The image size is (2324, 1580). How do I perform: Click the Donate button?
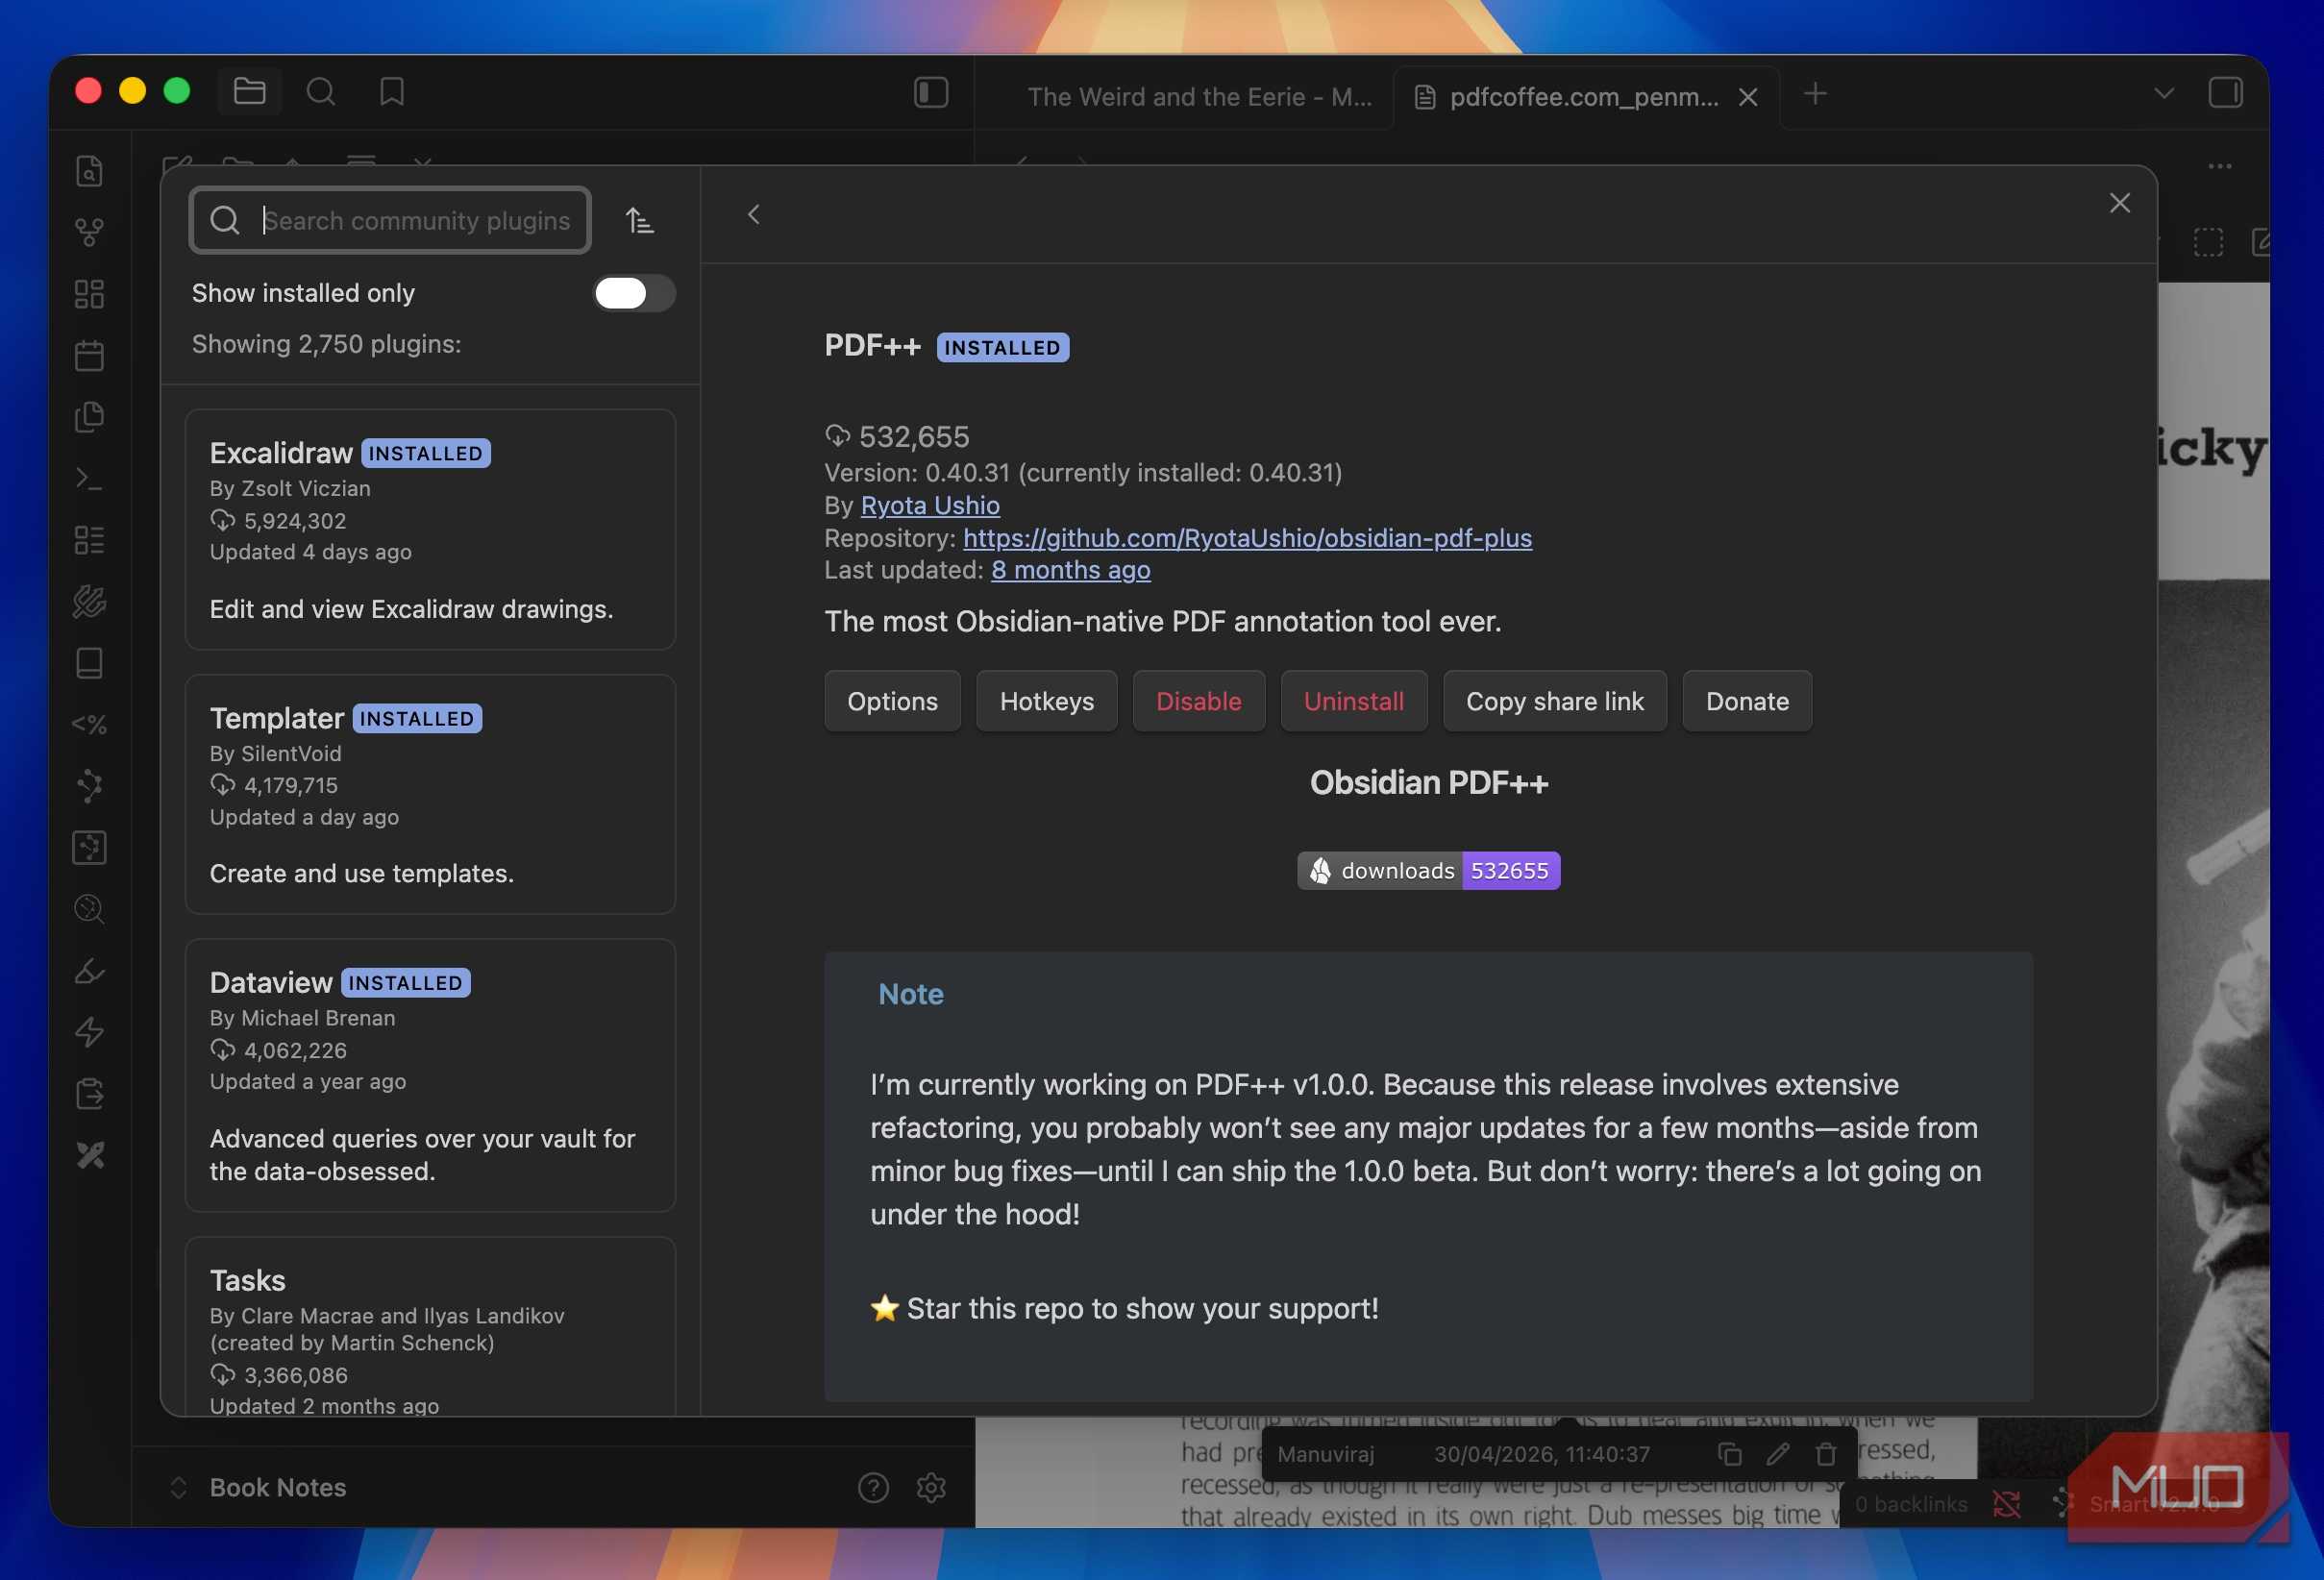coord(1747,701)
